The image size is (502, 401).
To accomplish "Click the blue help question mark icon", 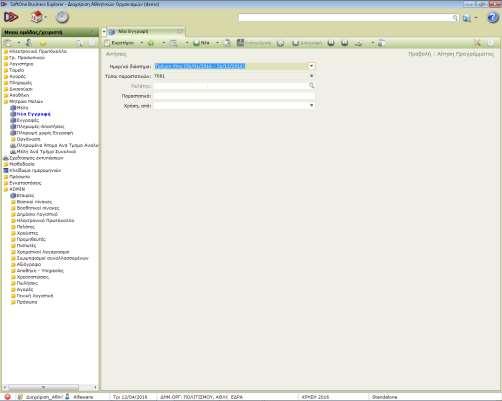I will click(x=493, y=17).
